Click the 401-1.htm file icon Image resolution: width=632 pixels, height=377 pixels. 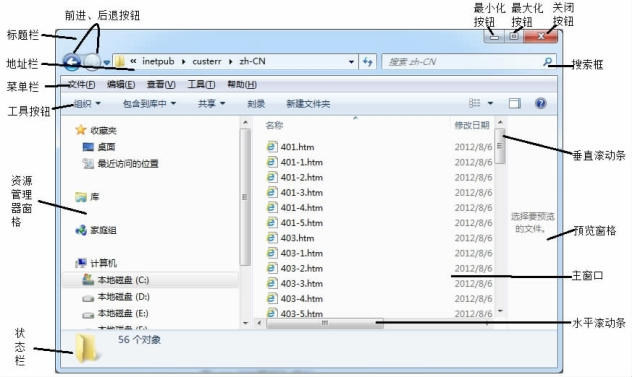272,162
